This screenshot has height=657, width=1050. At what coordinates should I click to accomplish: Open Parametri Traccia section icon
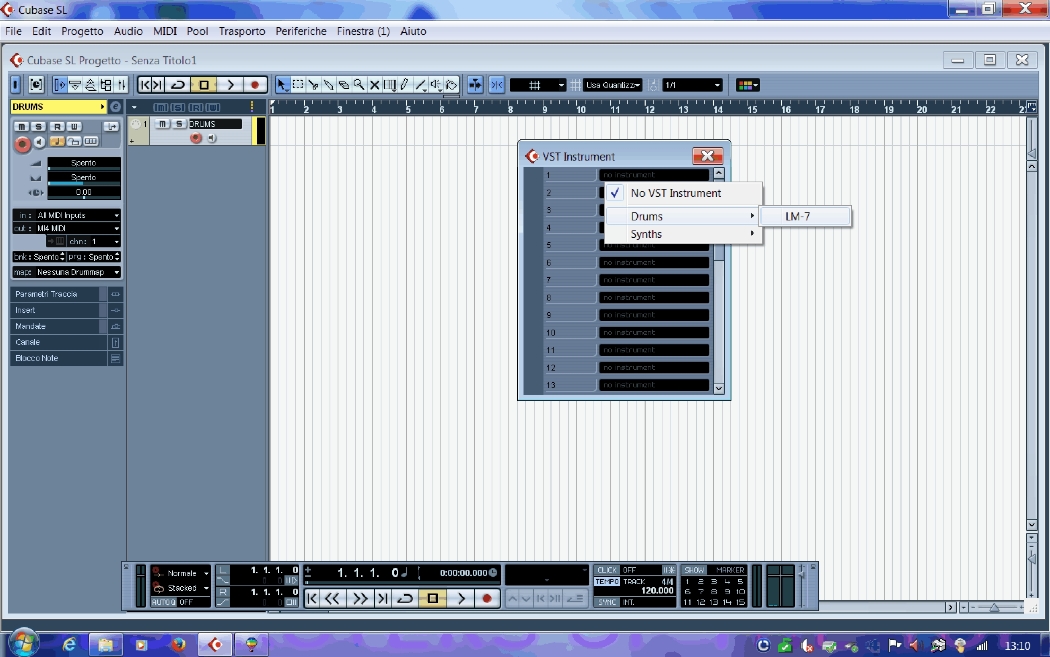tap(115, 294)
